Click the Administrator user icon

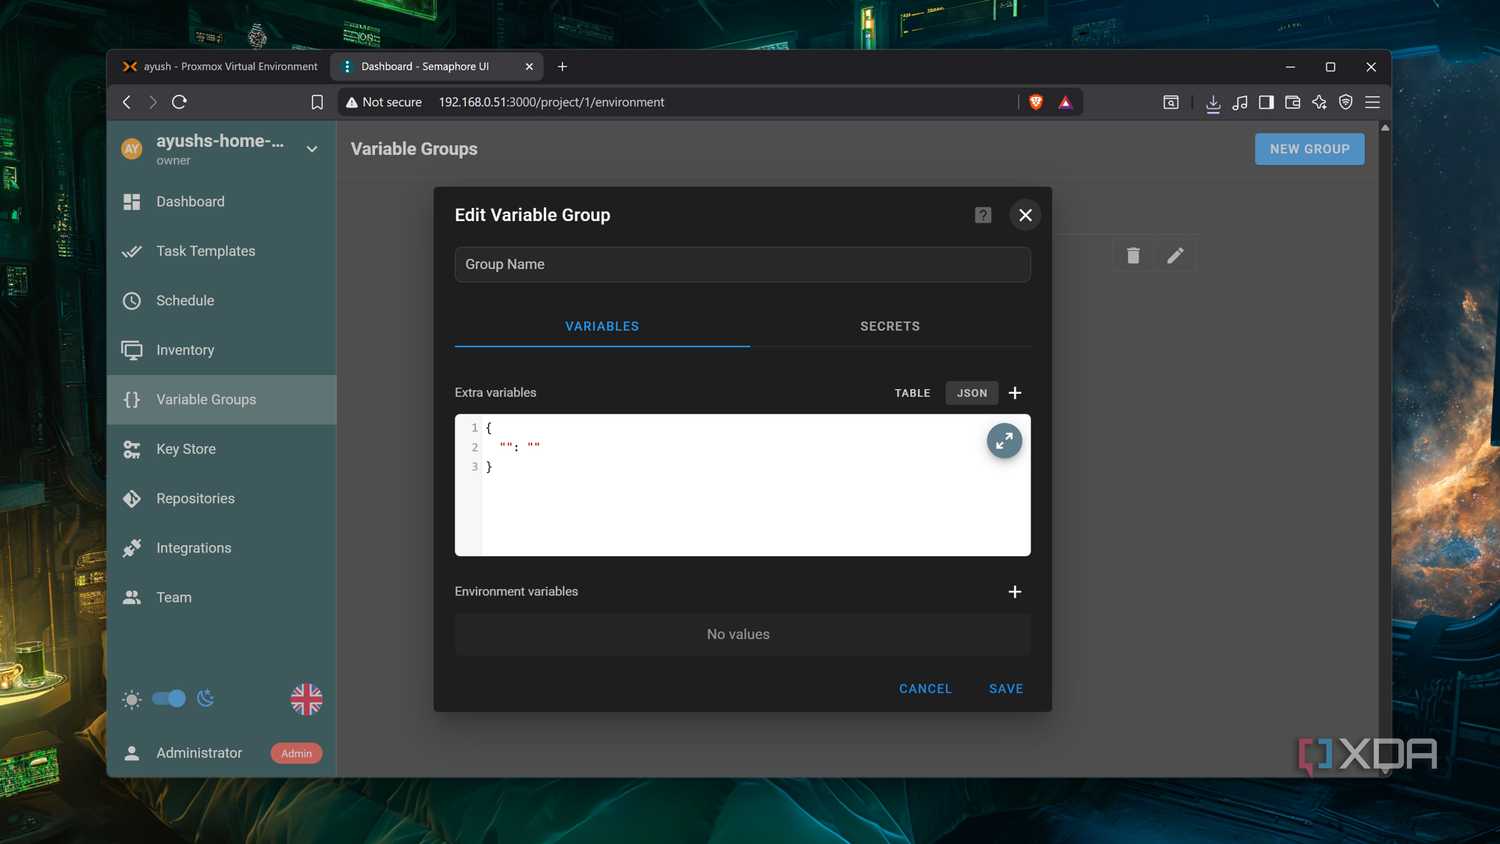(x=131, y=753)
